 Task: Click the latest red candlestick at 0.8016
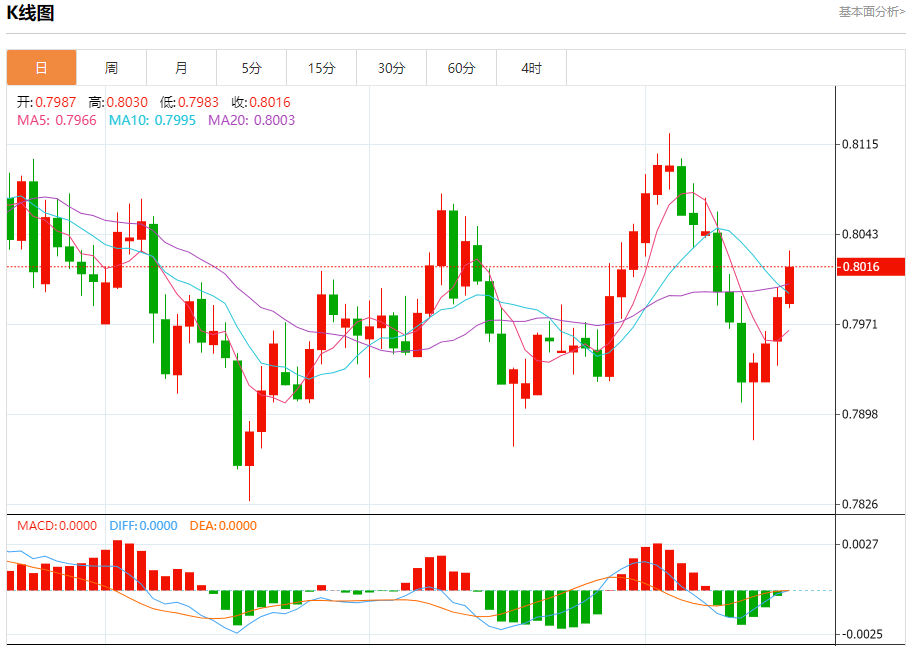(x=789, y=285)
